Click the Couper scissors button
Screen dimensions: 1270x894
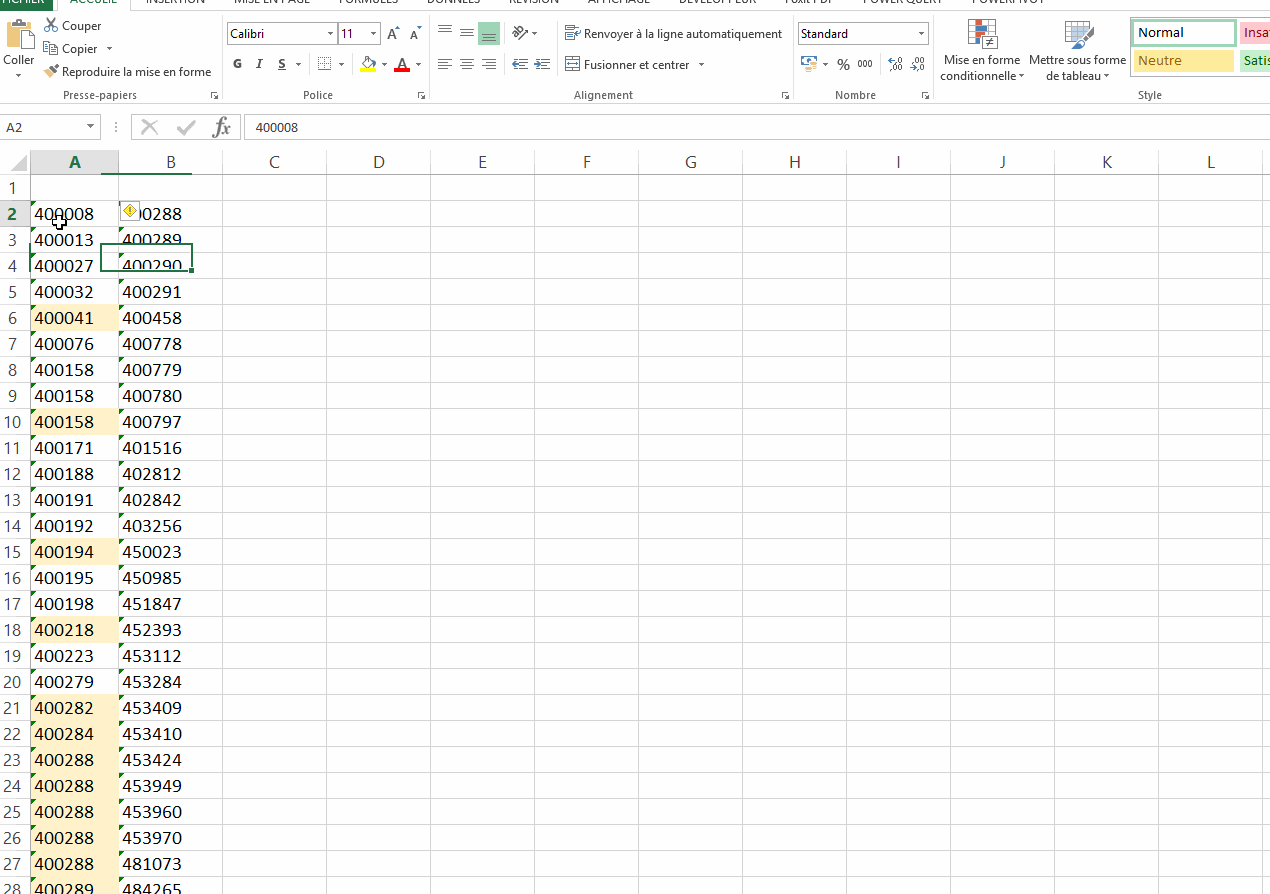(72, 26)
